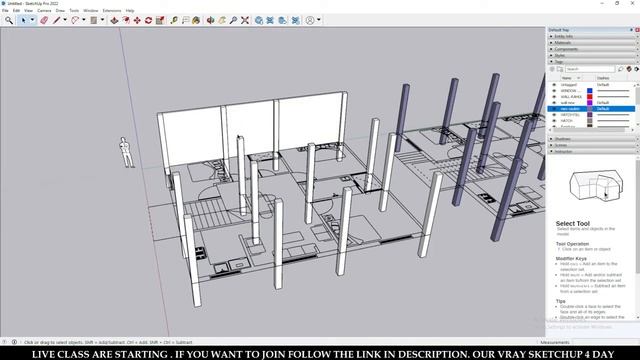
Task: Click blue color swatch of WINDOW tag
Action: 589,91
